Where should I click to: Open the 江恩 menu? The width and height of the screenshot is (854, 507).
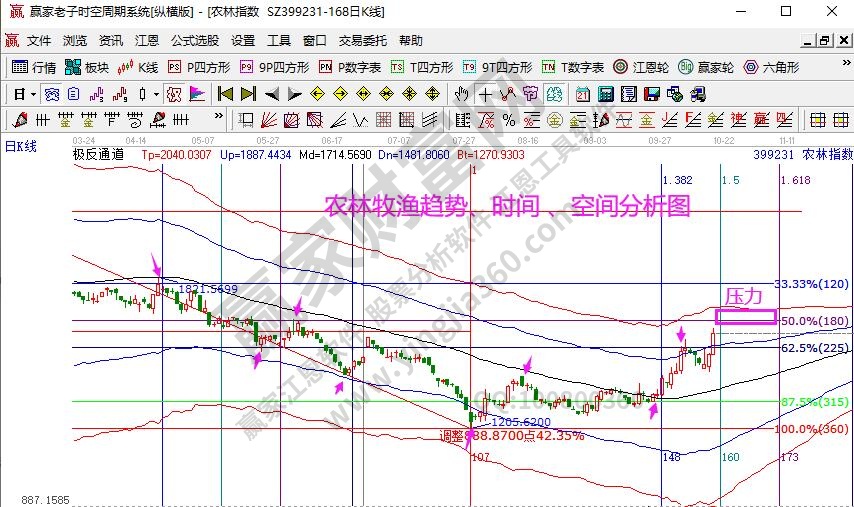click(x=146, y=41)
